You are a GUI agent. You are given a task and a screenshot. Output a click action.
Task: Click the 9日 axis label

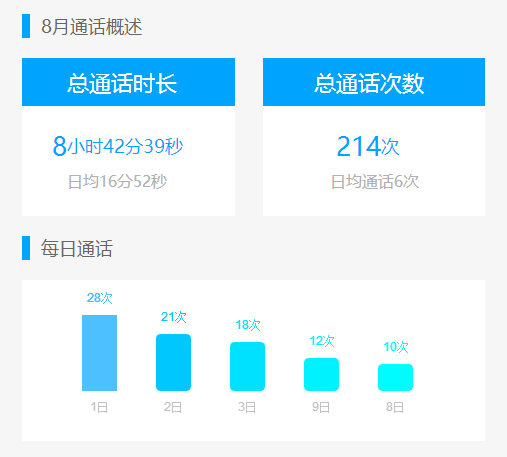click(x=321, y=407)
